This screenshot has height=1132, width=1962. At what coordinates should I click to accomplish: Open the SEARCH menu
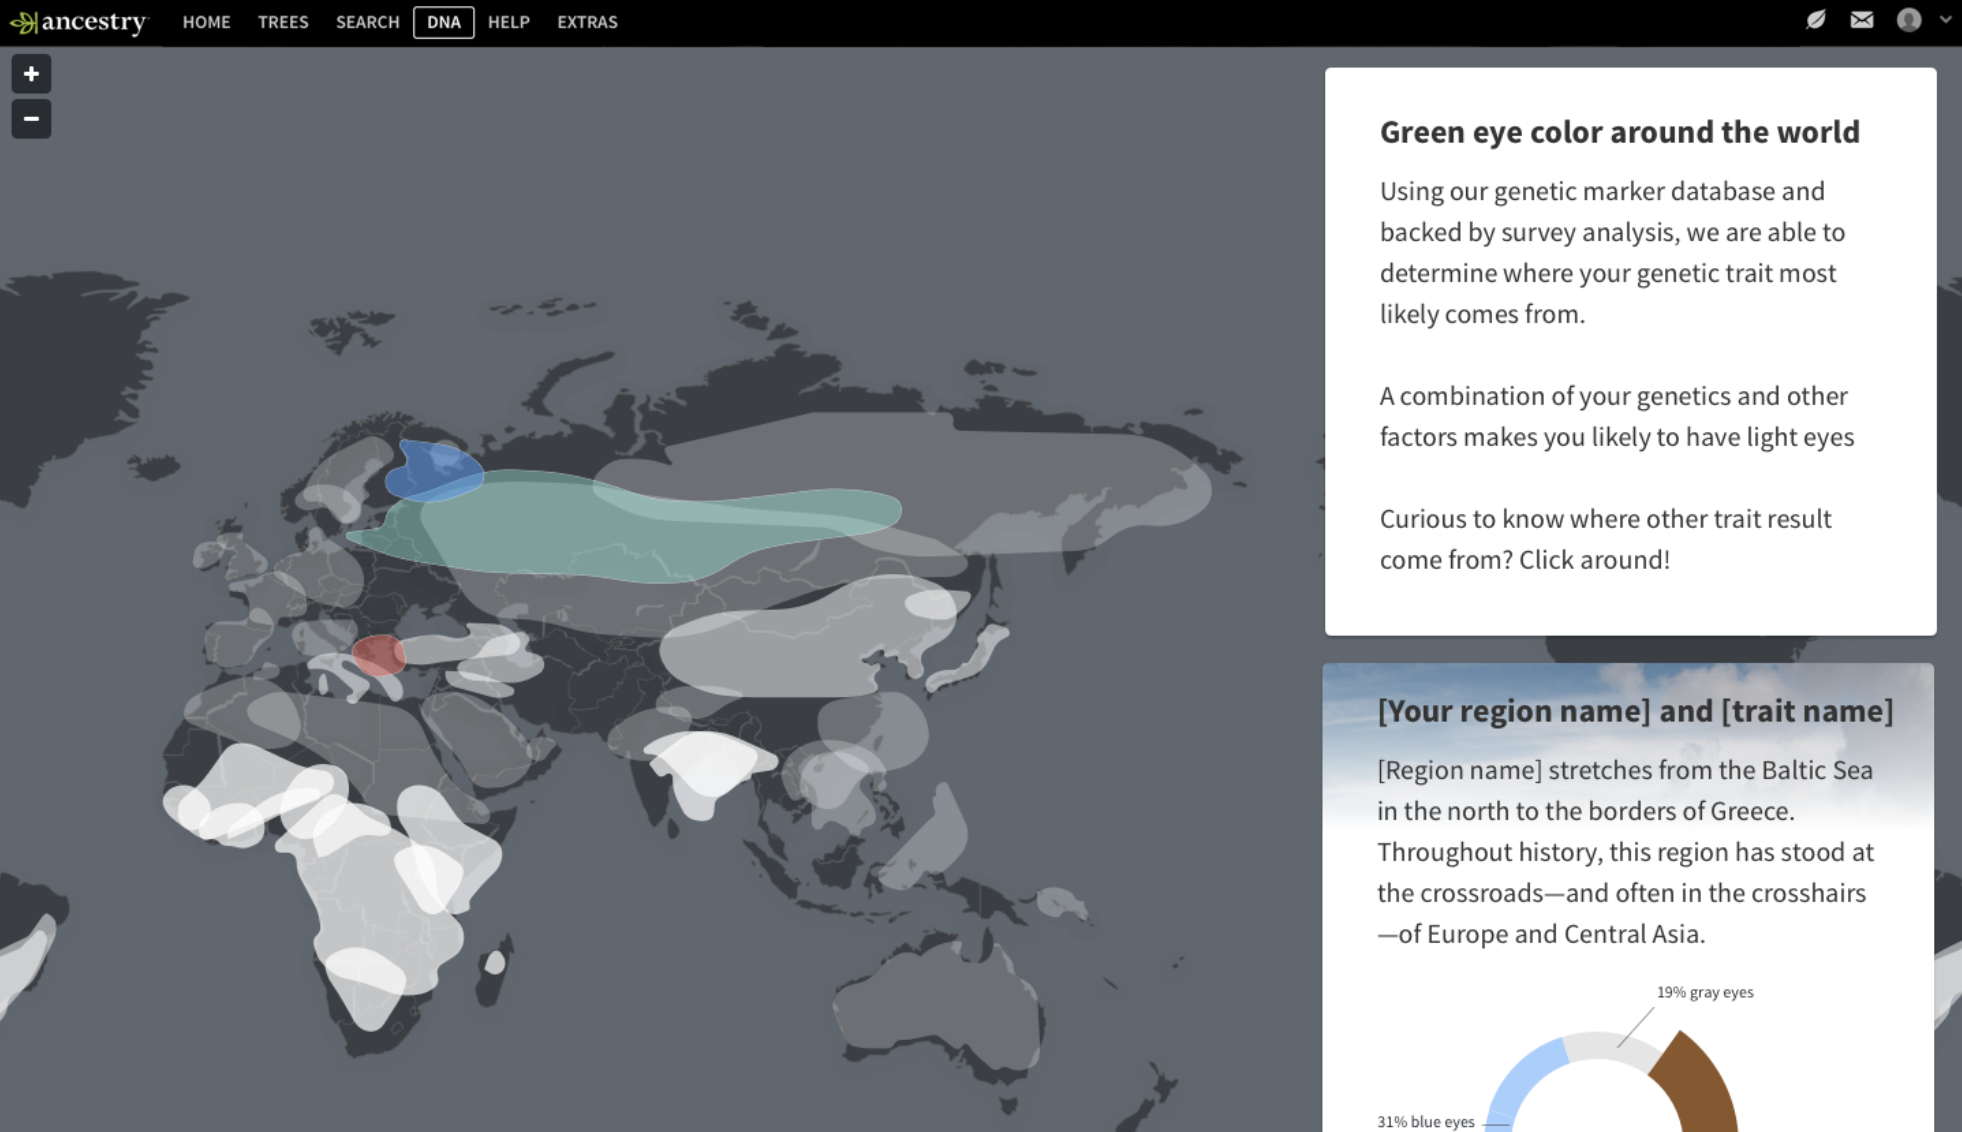click(x=367, y=22)
